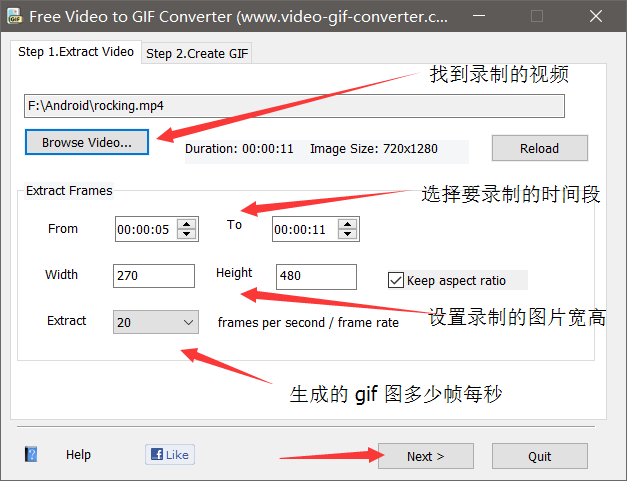Click the GIF app icon in title bar
Image resolution: width=627 pixels, height=481 pixels.
click(x=15, y=16)
